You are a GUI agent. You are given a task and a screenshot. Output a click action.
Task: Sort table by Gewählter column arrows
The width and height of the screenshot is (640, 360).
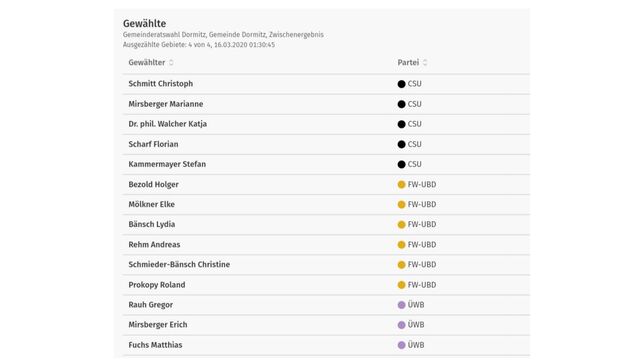171,62
